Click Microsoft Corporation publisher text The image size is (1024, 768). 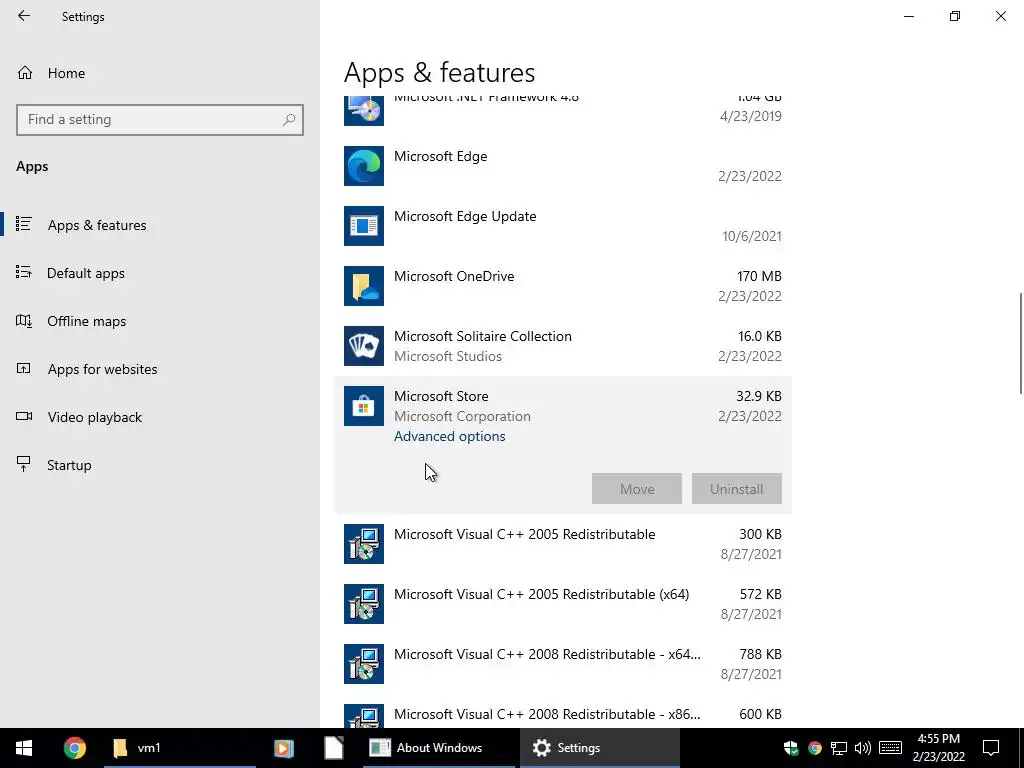462,417
